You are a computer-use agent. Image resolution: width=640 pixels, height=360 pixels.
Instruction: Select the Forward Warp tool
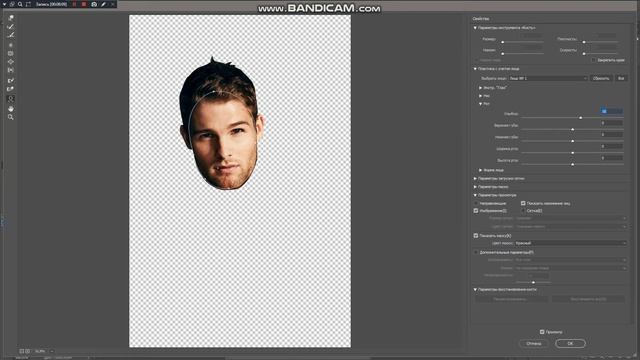(11, 18)
